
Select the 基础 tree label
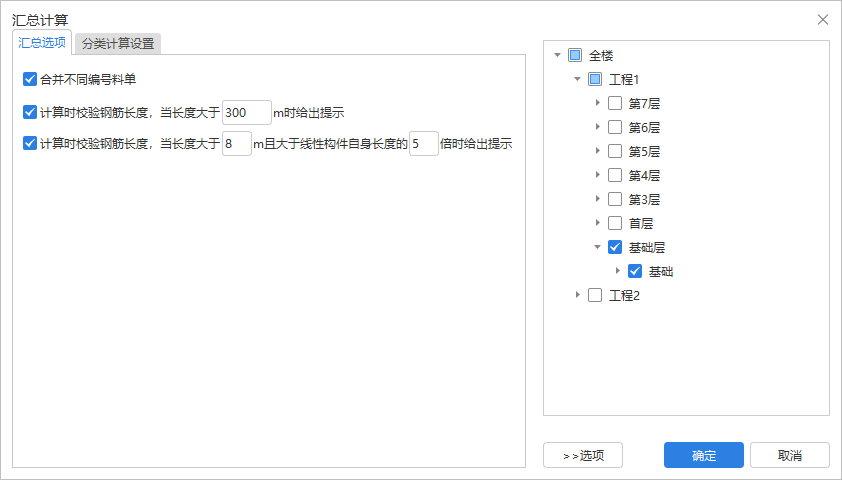(x=661, y=271)
